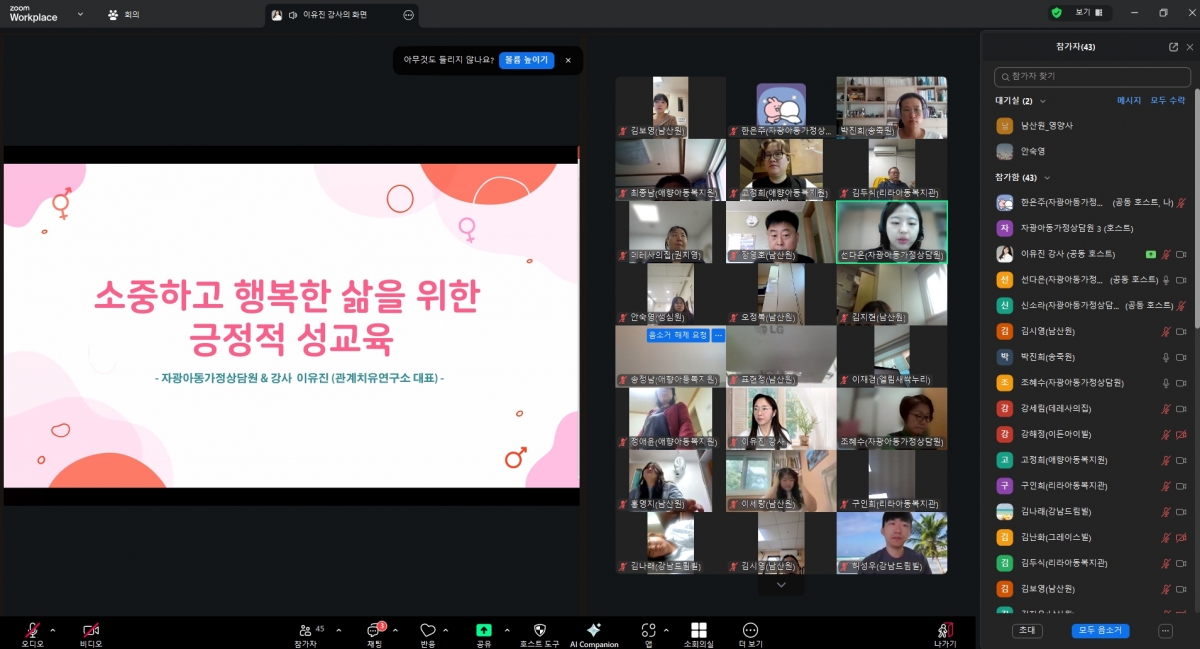Collapse the waiting room (대기실) section
1200x649 pixels.
tap(1043, 101)
